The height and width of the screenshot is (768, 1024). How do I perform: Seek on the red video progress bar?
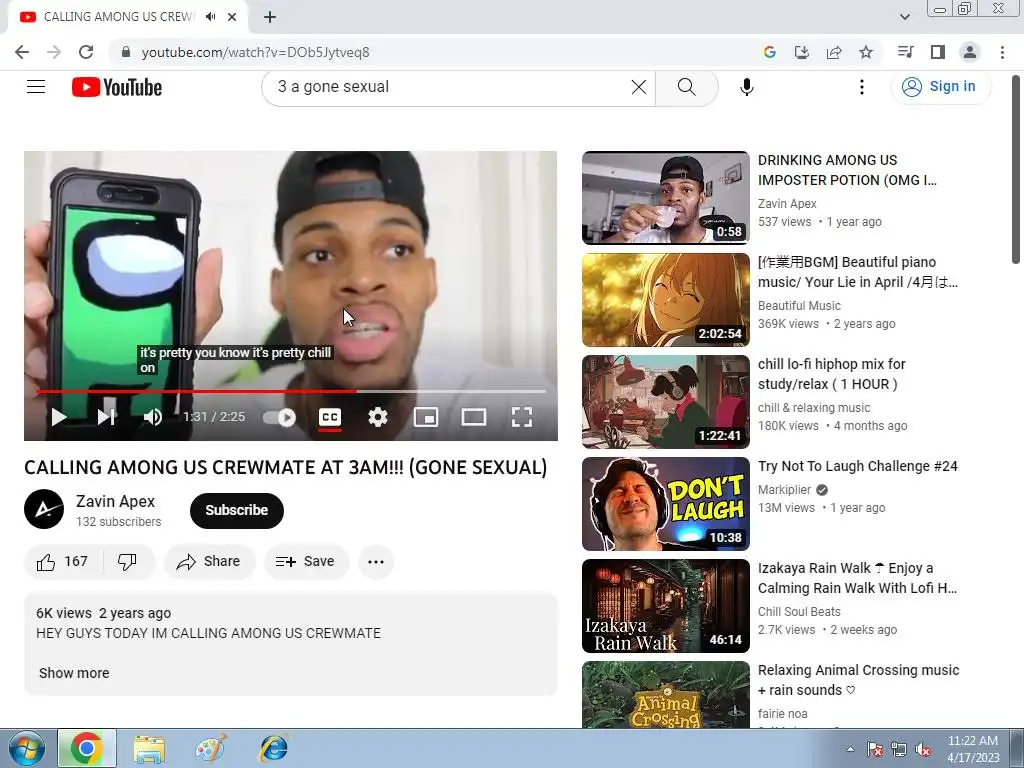291,391
